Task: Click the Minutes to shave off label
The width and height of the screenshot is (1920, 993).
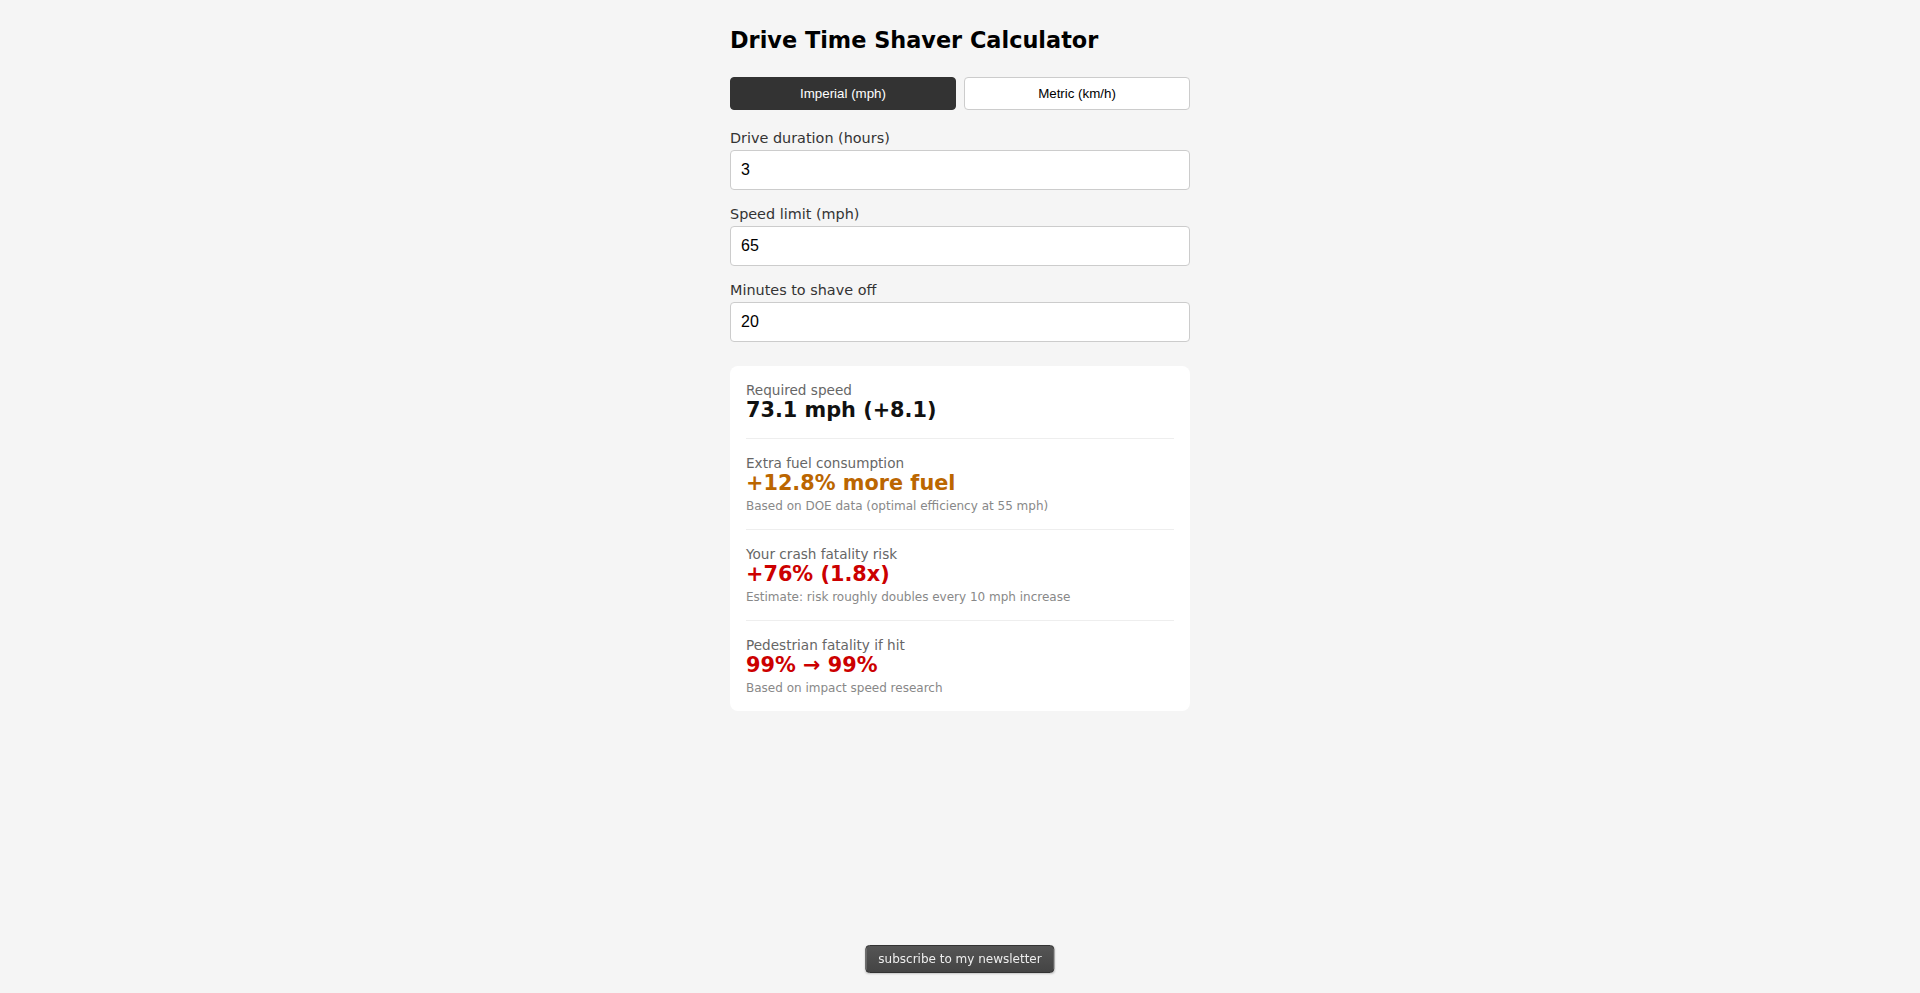Action: 802,290
